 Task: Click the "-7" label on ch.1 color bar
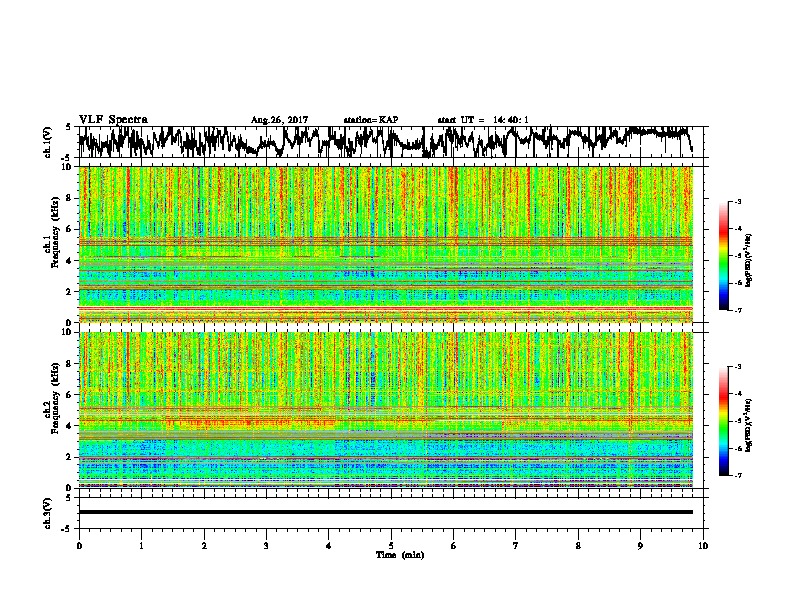point(737,310)
